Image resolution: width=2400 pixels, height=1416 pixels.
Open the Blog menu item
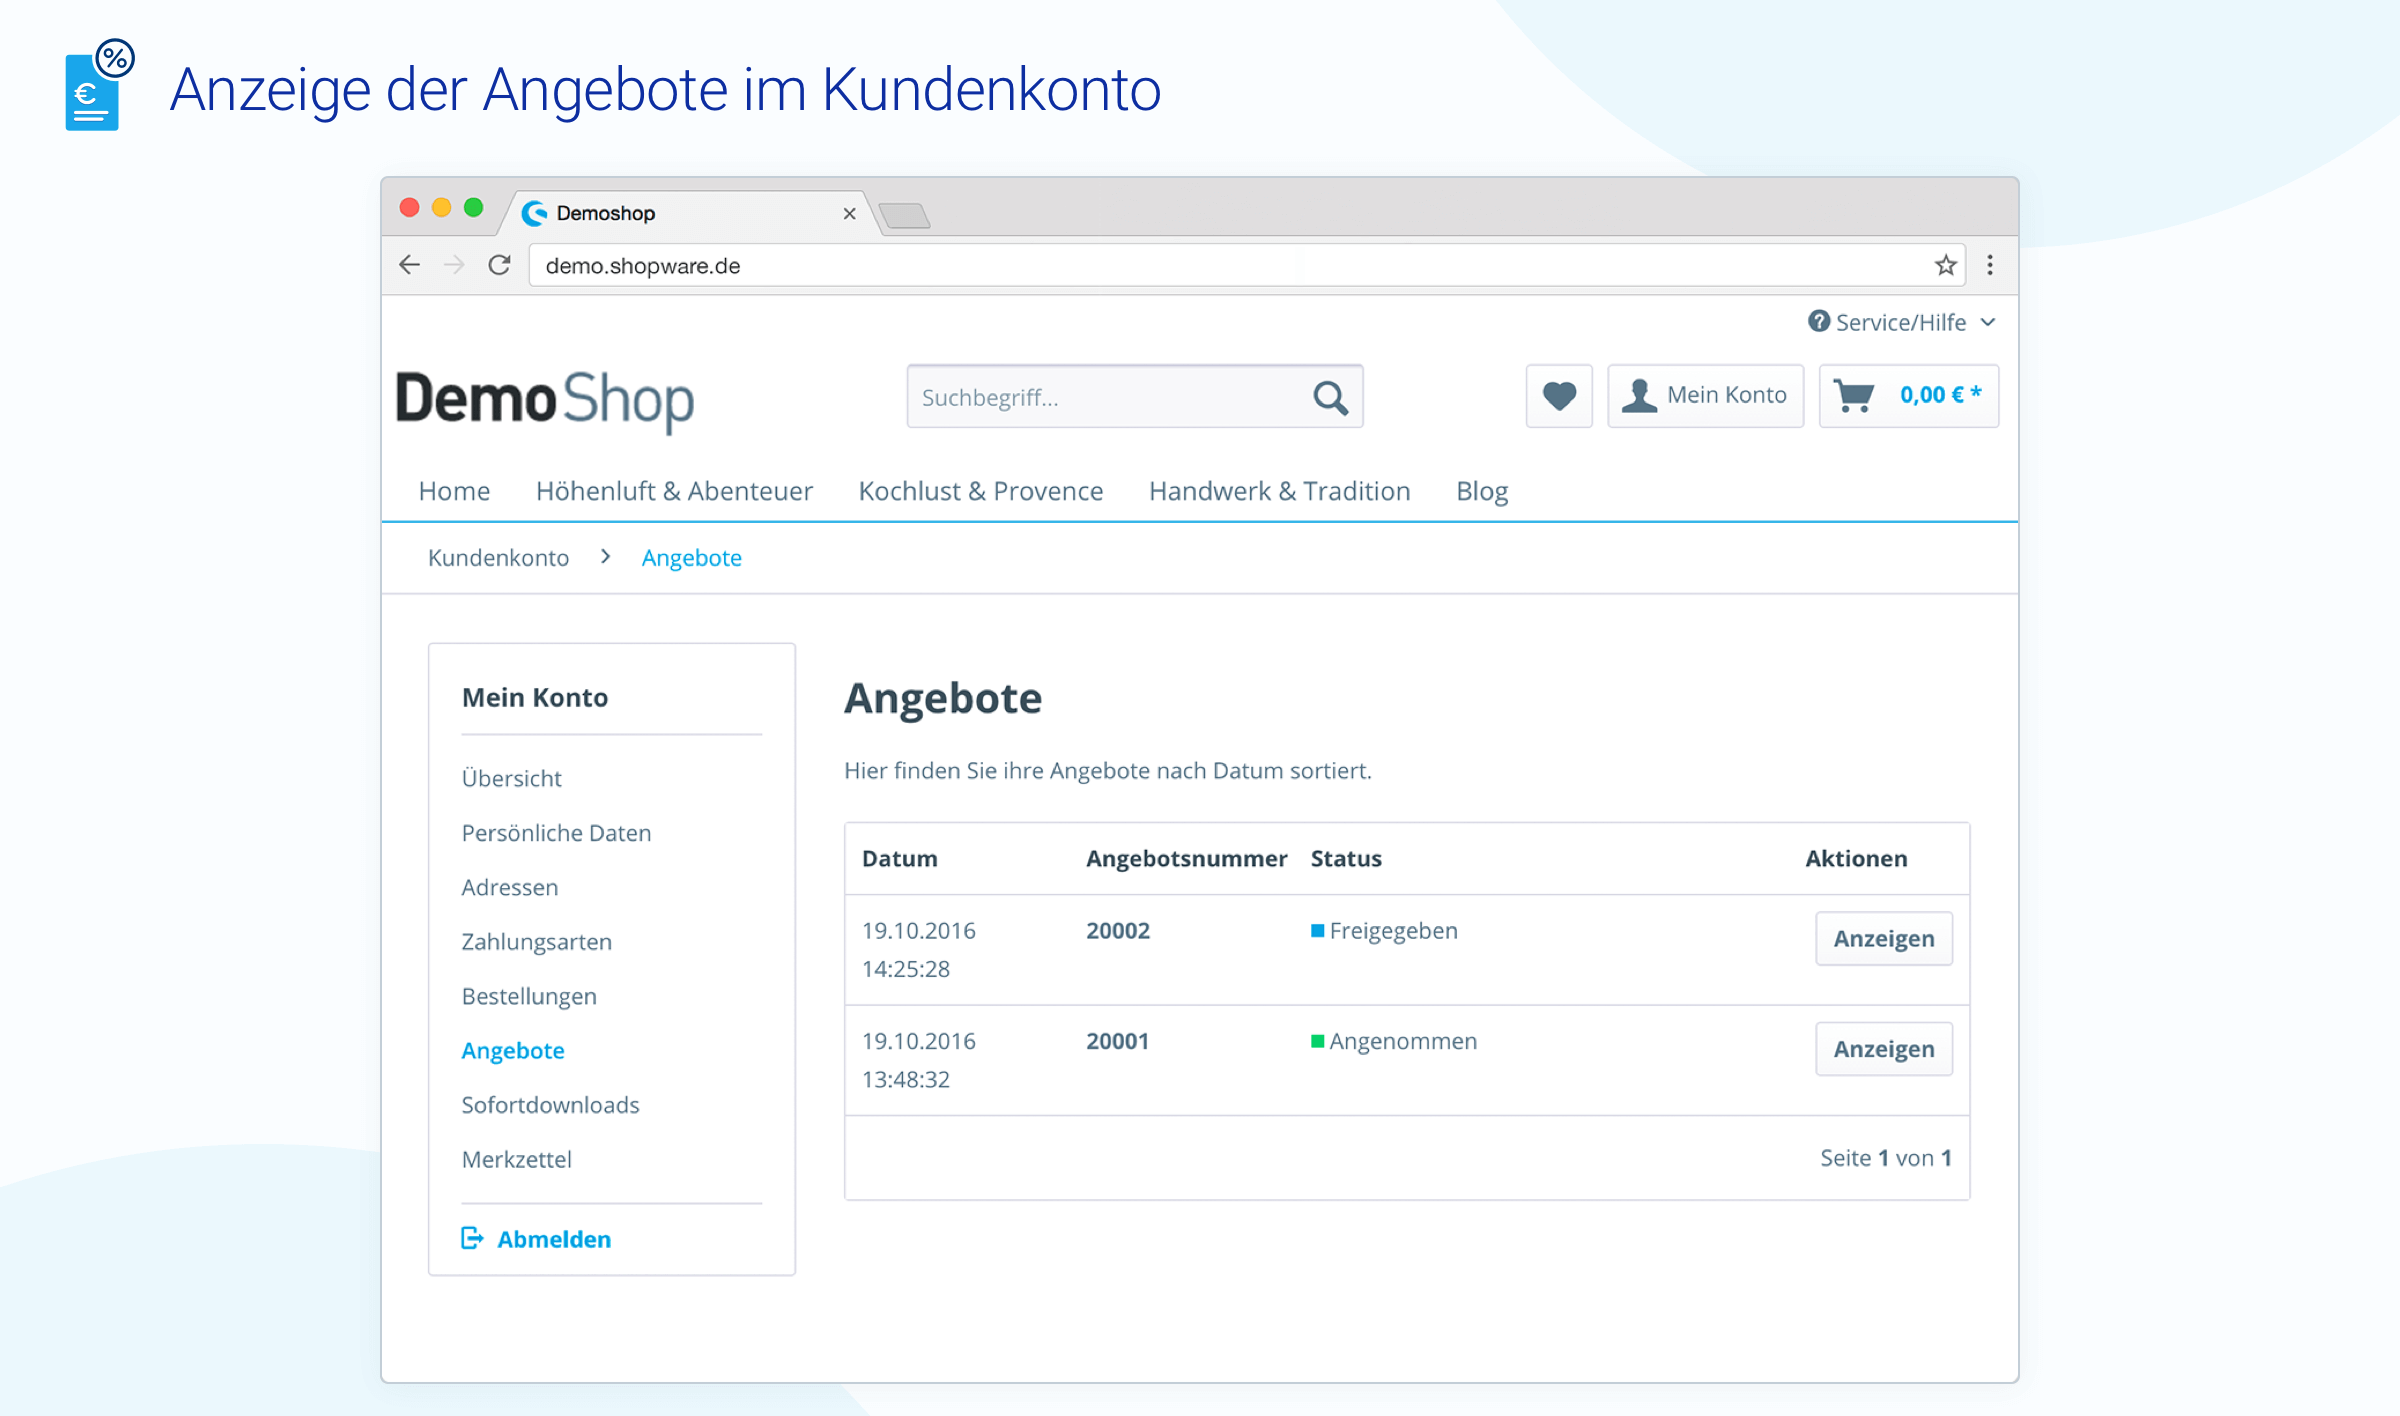point(1481,491)
